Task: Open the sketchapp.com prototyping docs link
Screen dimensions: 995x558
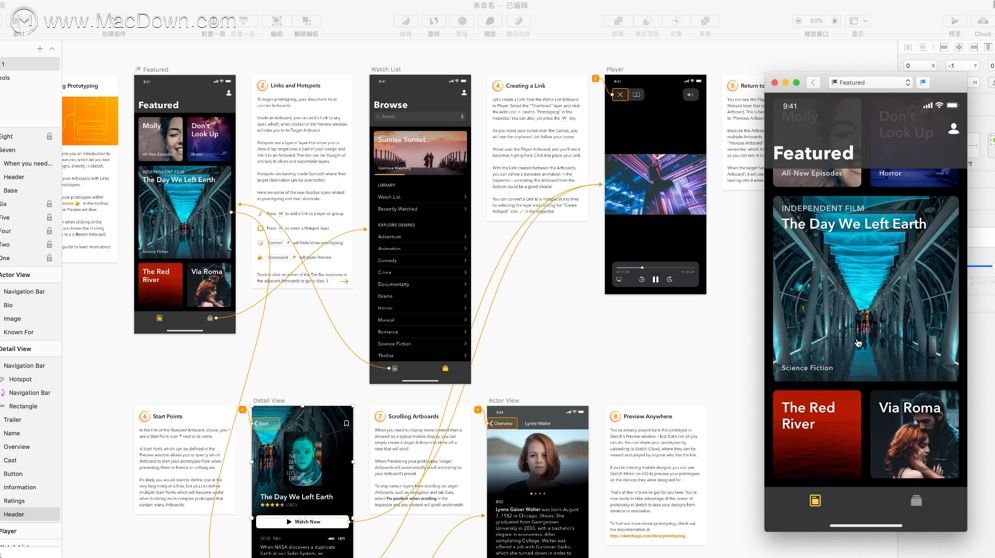Action: [647, 536]
